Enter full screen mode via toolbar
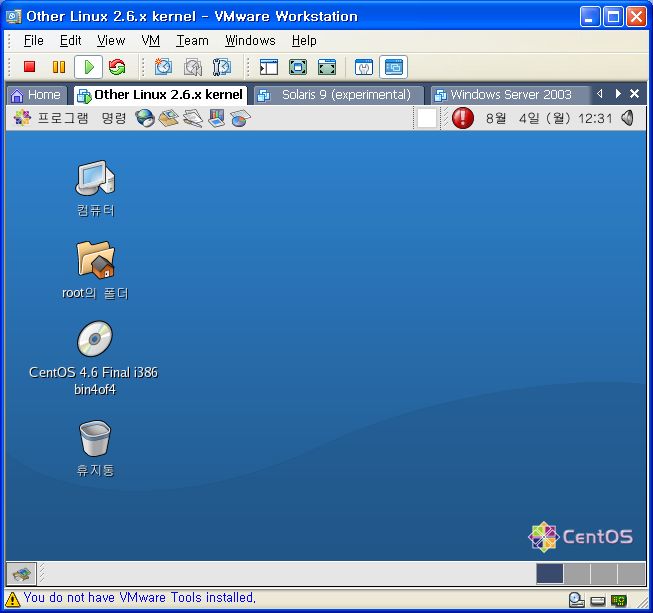 pyautogui.click(x=298, y=67)
